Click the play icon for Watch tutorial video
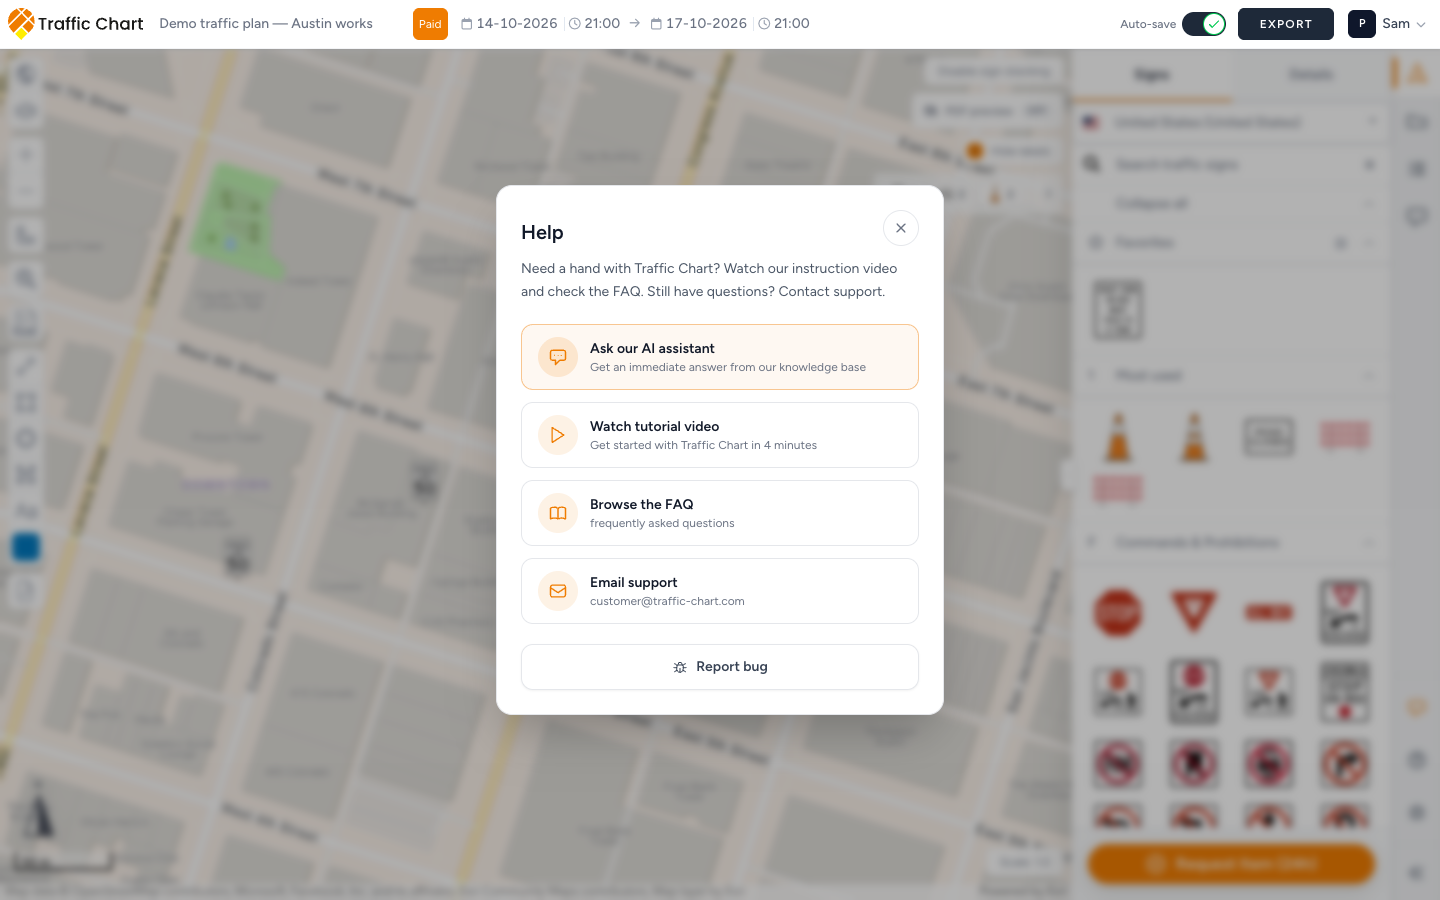1440x900 pixels. tap(558, 435)
